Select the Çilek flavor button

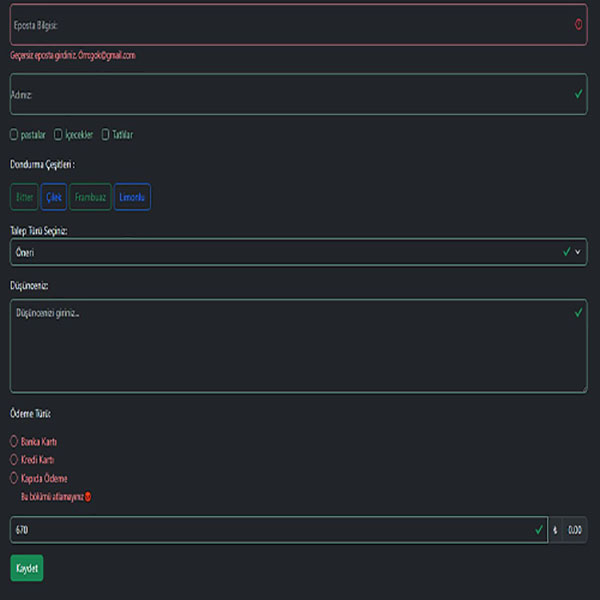coord(54,198)
